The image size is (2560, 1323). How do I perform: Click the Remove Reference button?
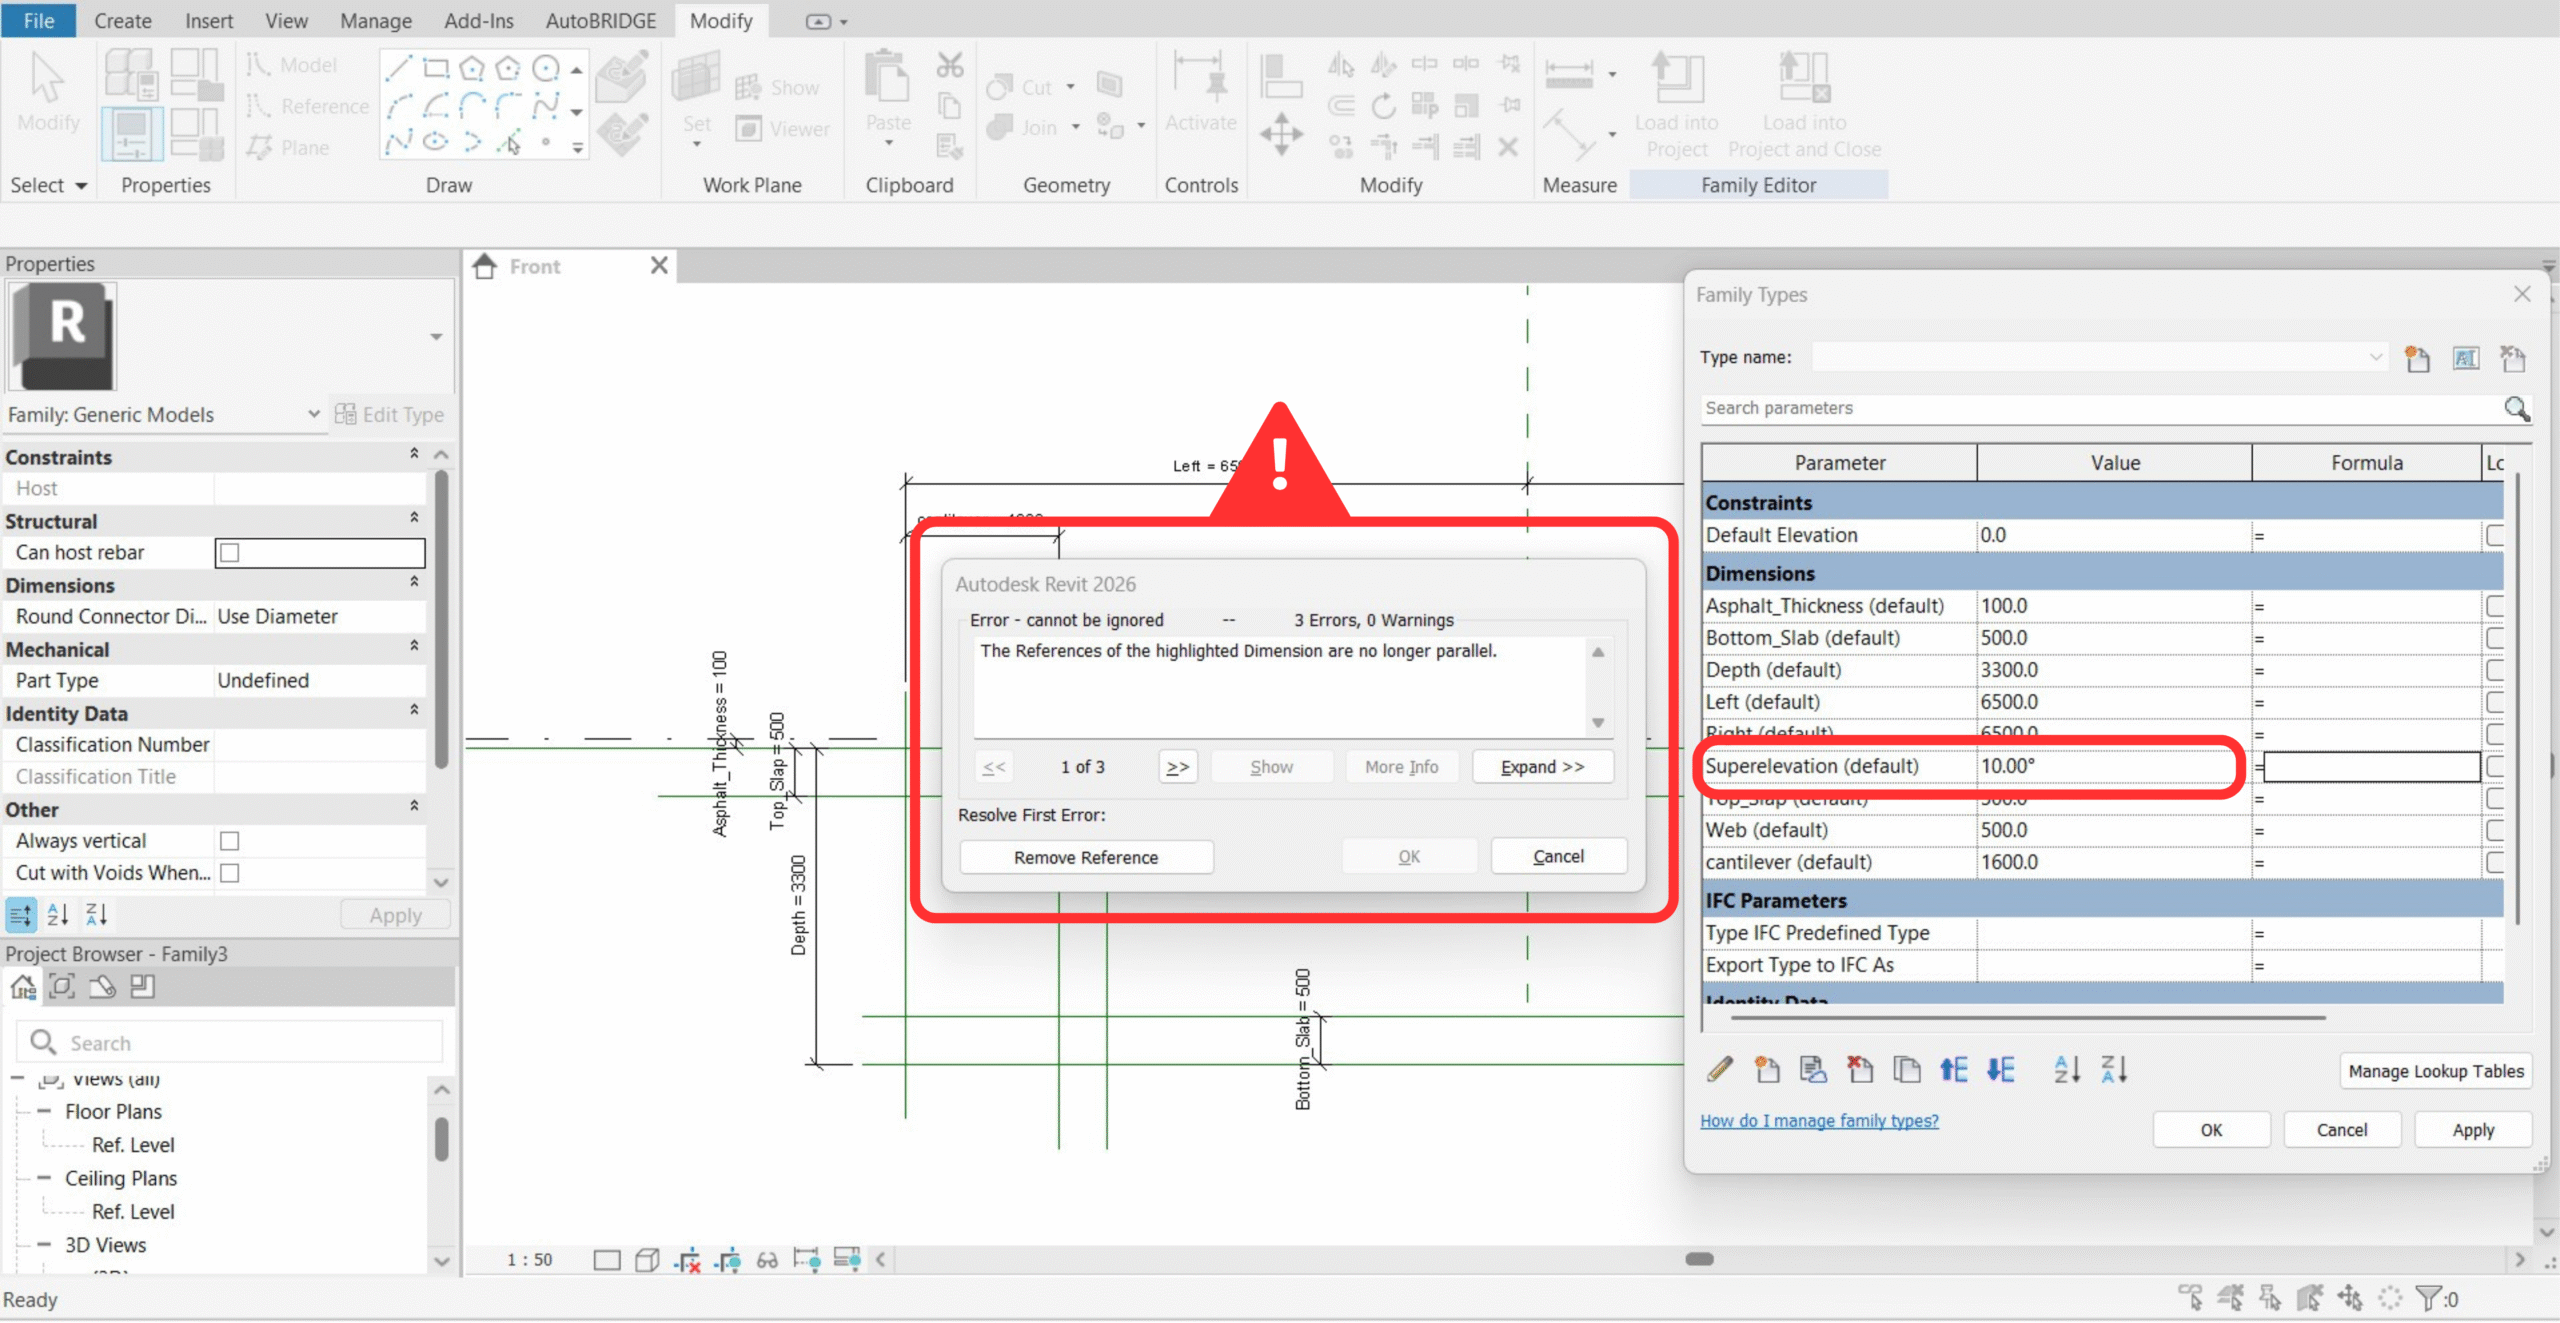tap(1085, 857)
